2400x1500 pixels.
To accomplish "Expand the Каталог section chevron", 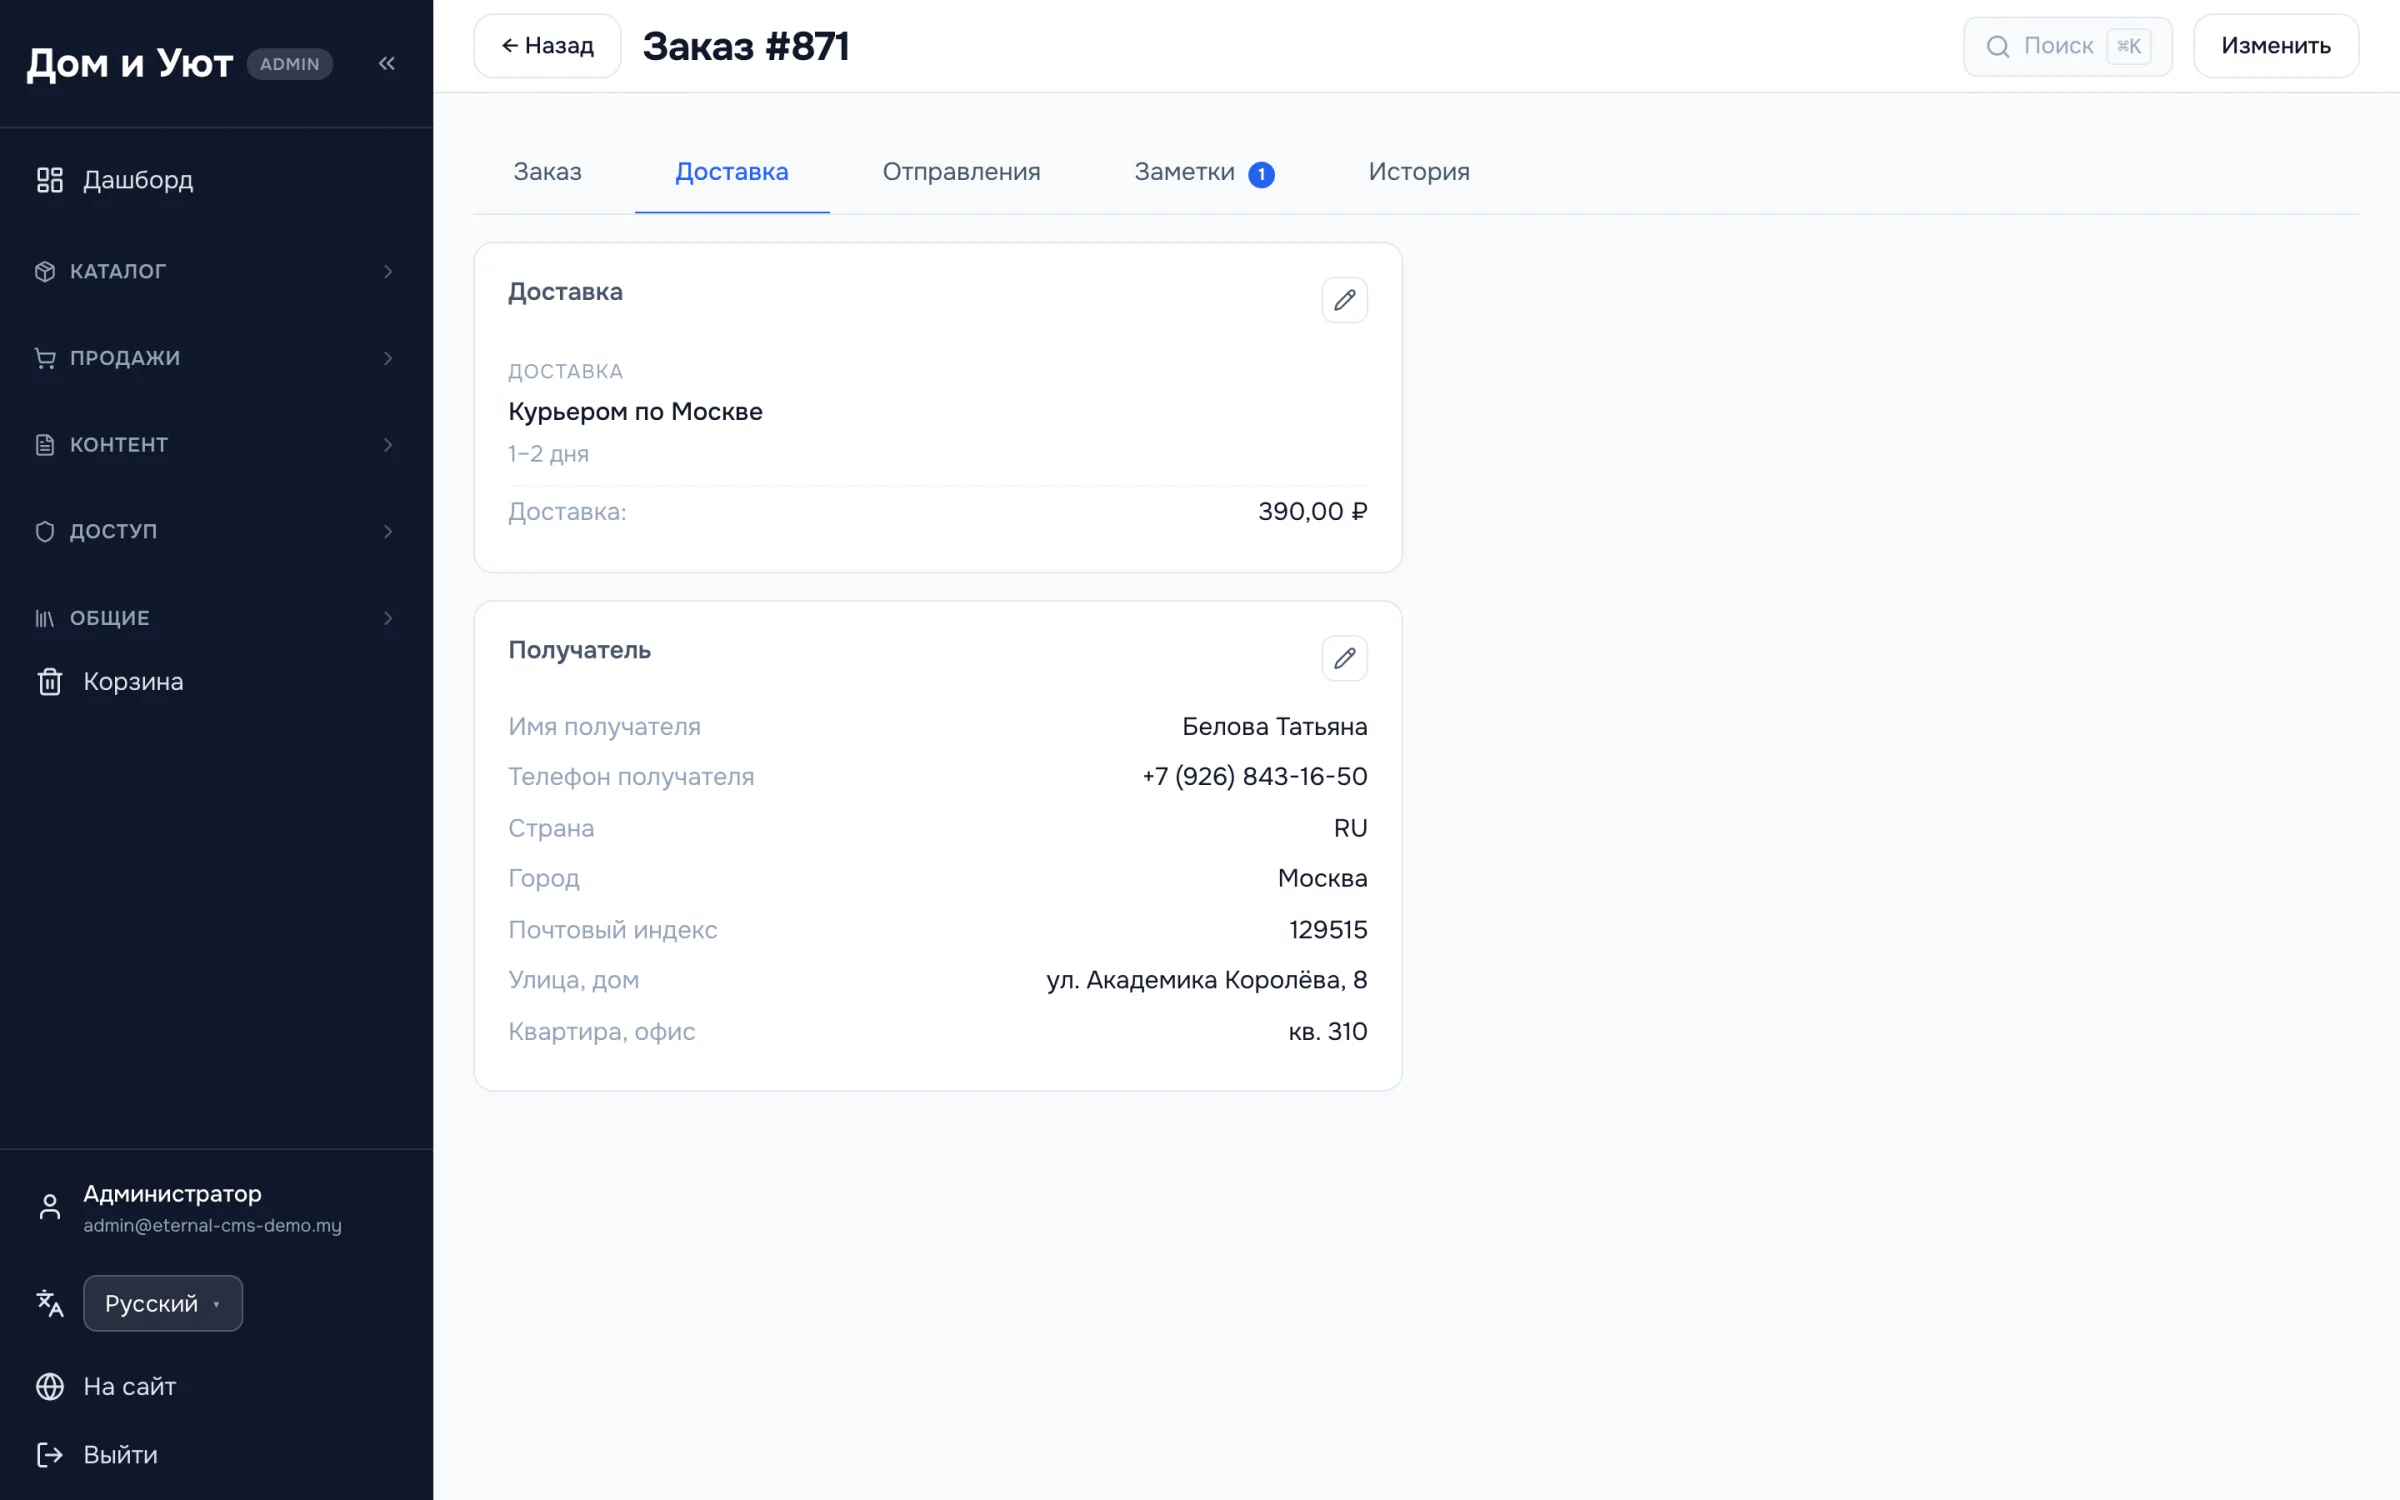I will click(388, 271).
